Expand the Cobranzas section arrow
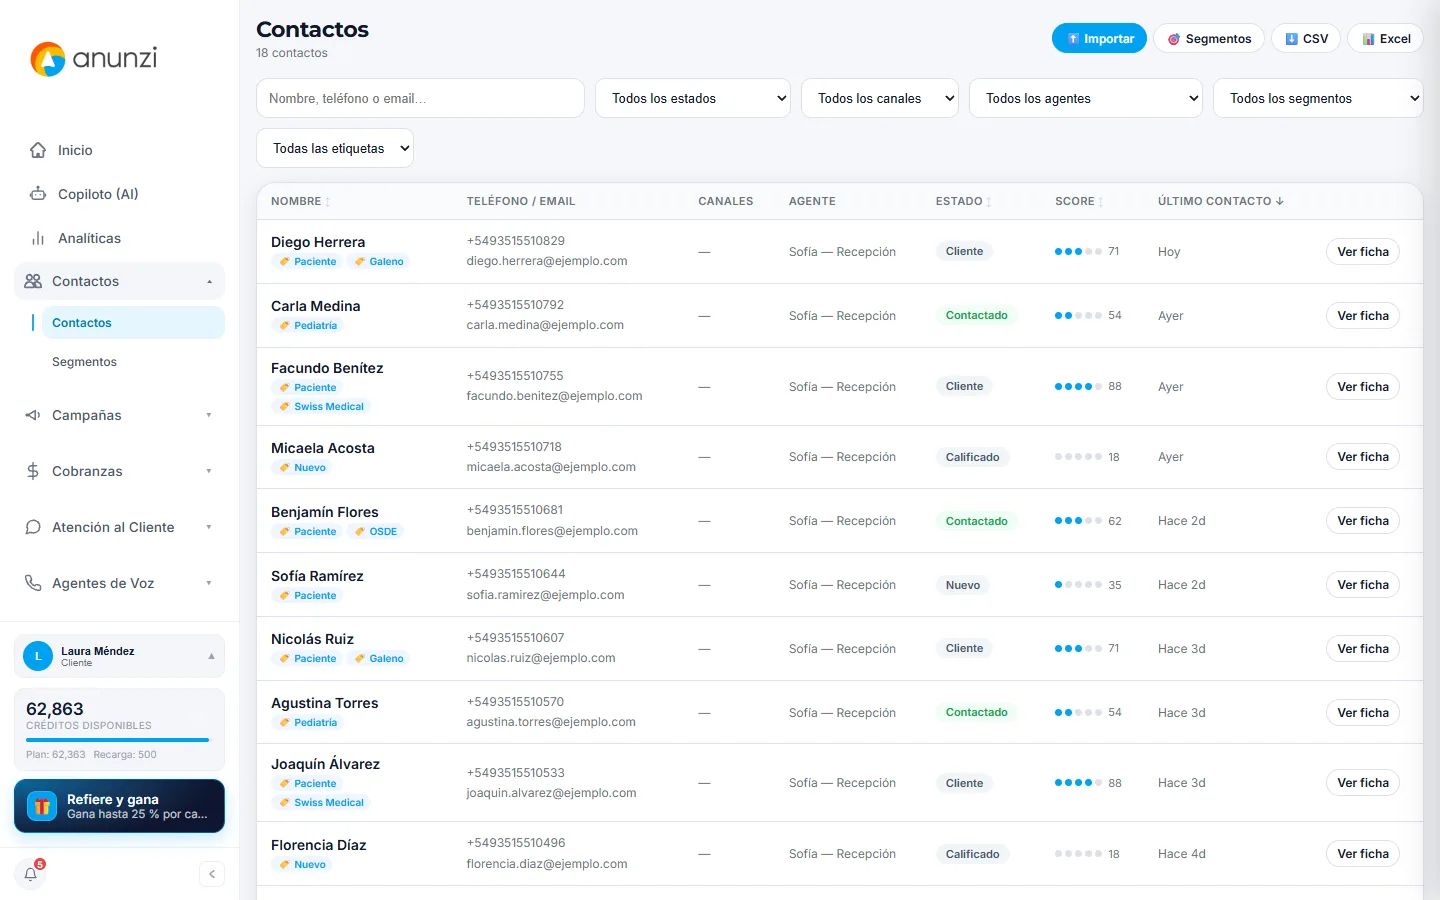The height and width of the screenshot is (900, 1440). [x=209, y=471]
